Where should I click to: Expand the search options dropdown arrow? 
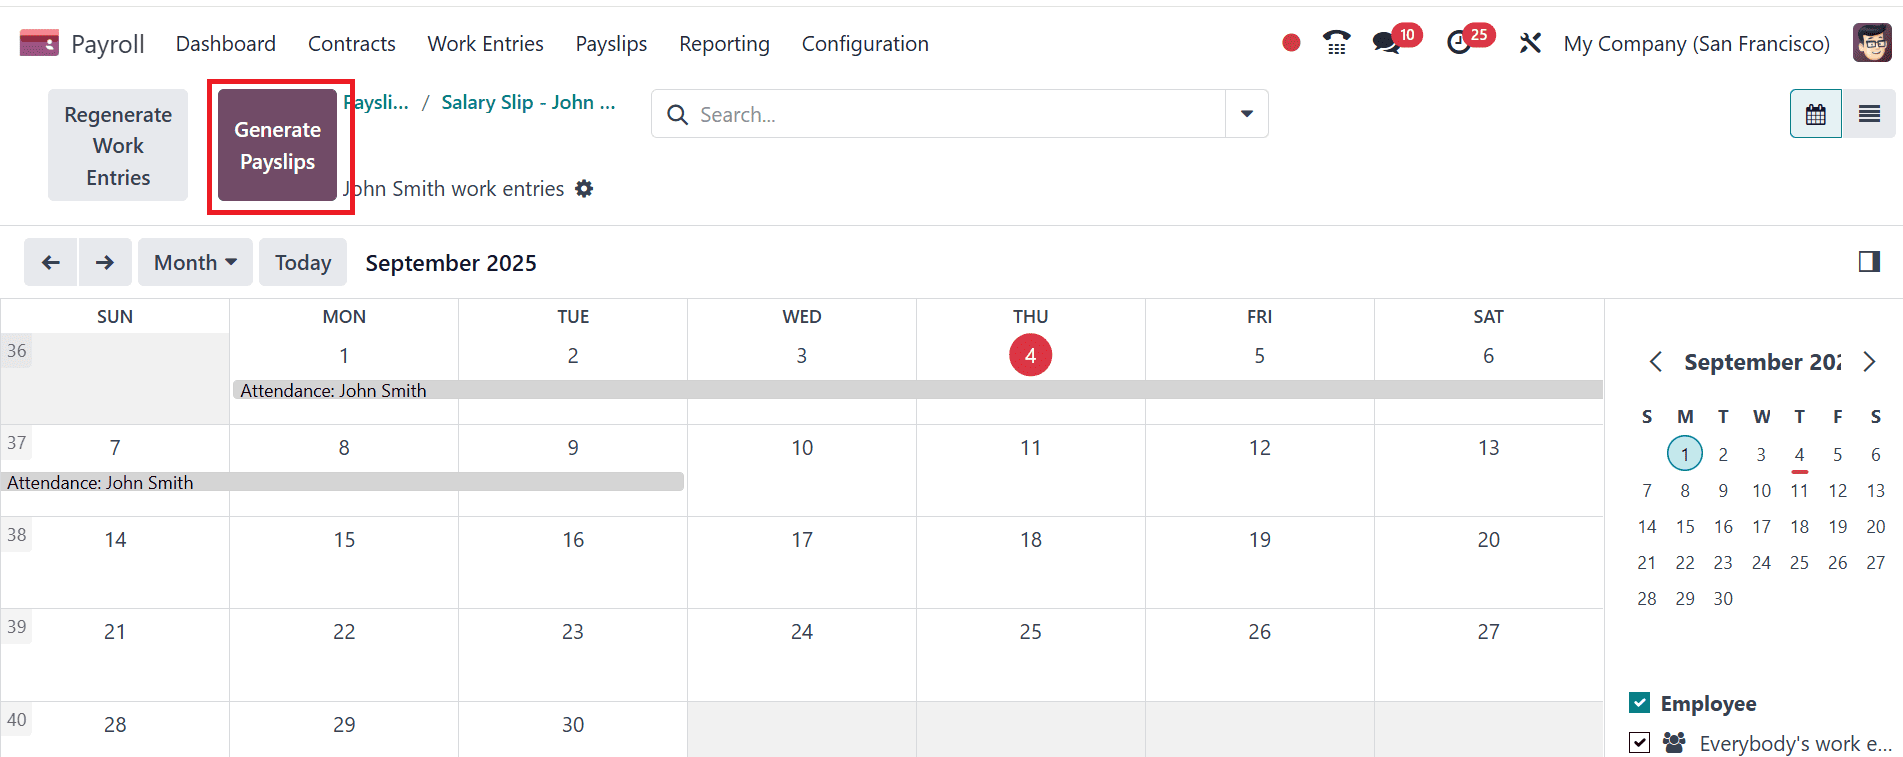1247,114
